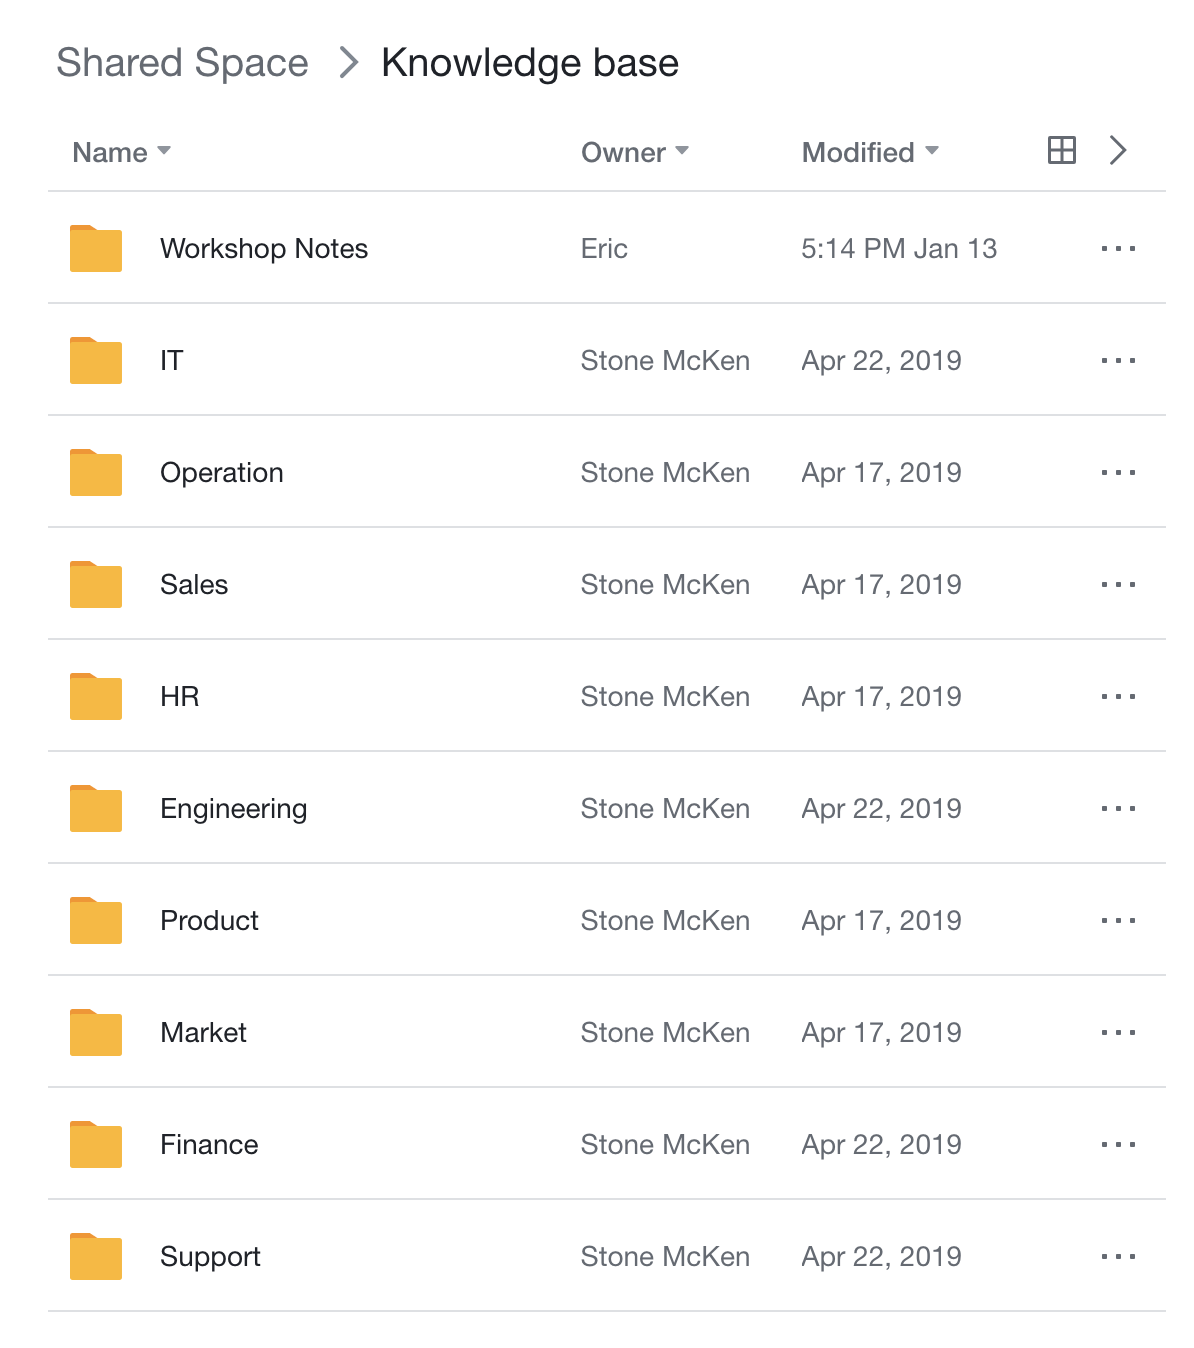Switch to grid view layout
Screen dimensions: 1194x1348
pos(1061,151)
